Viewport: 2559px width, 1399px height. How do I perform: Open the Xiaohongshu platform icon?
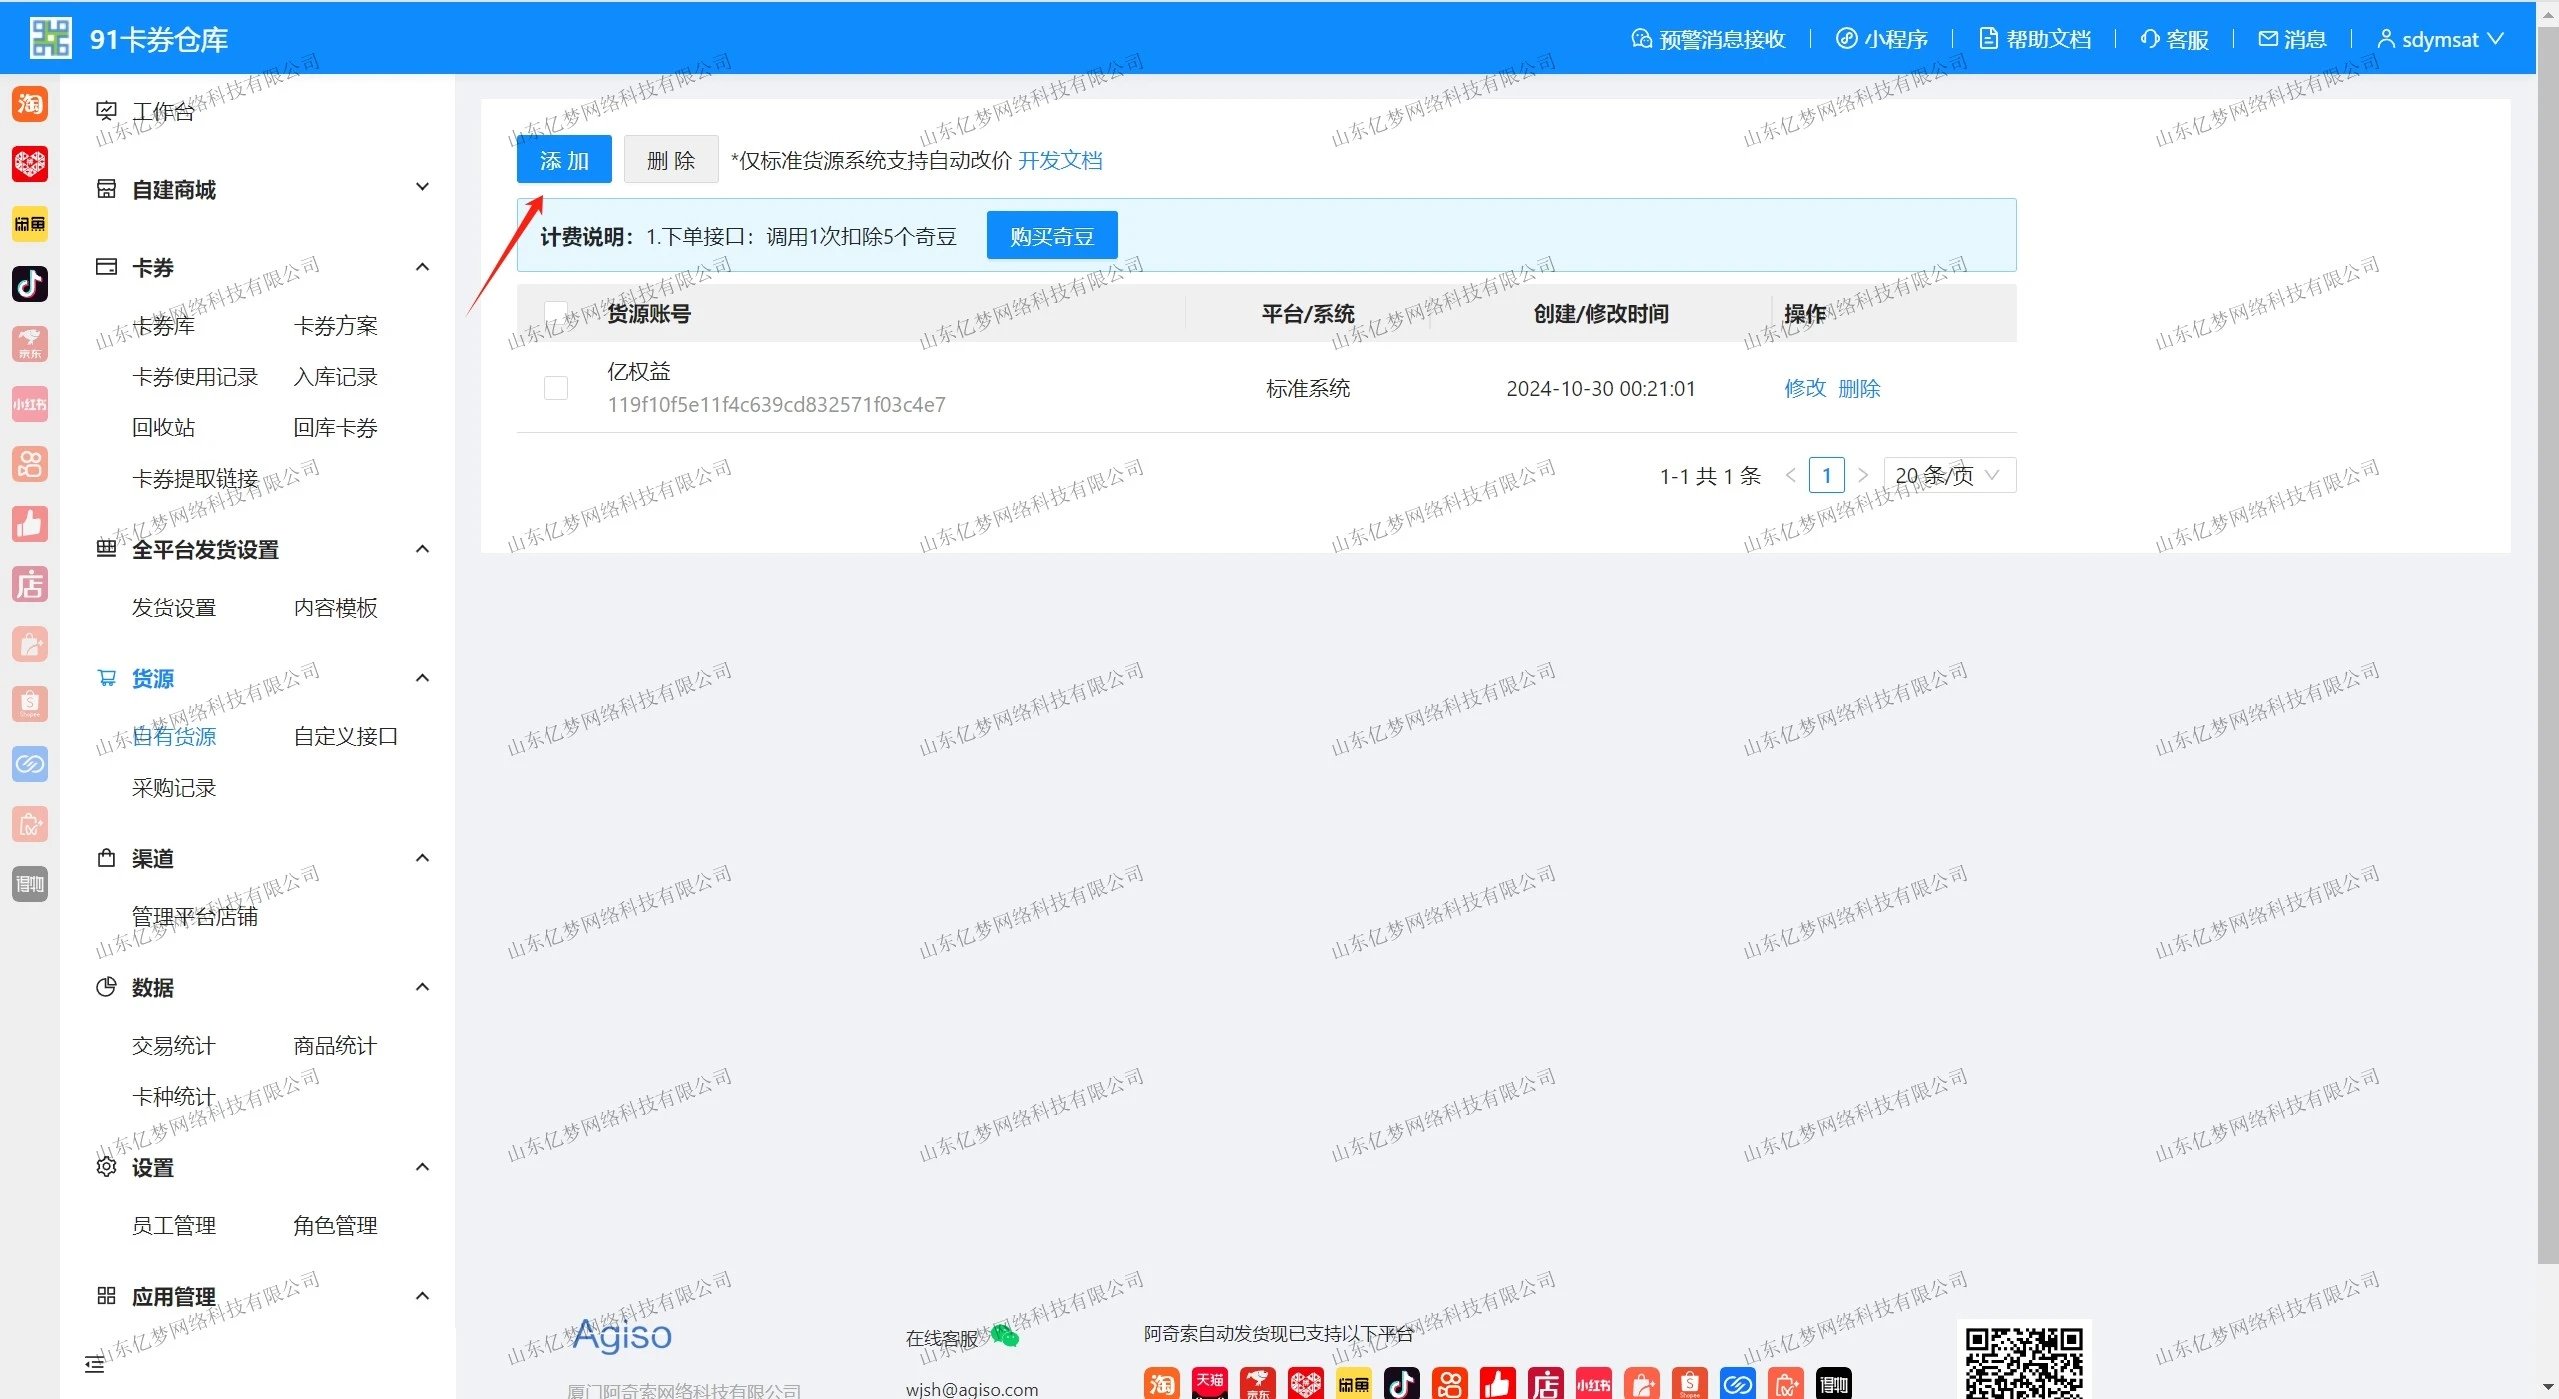coord(30,404)
